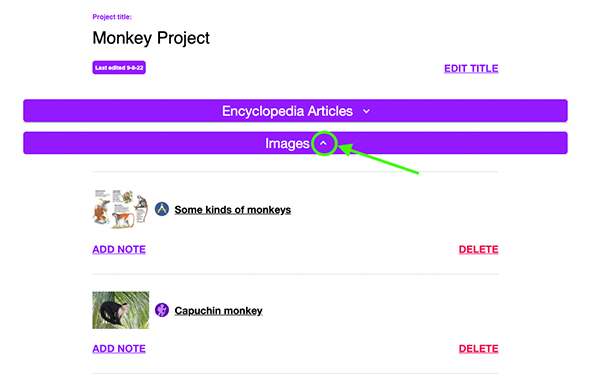Open the monkeys illustration thumbnail
The image size is (600, 376).
click(121, 209)
